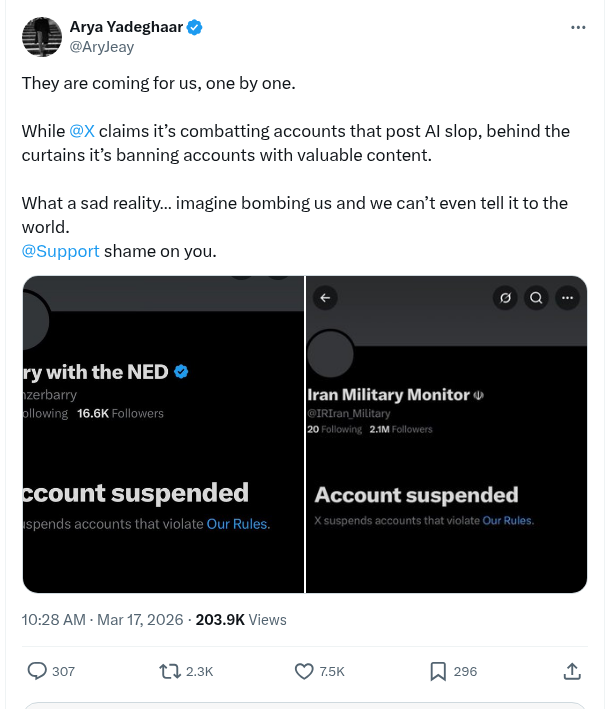608x709 pixels.
Task: Like the tweet with heart icon
Action: tap(303, 671)
